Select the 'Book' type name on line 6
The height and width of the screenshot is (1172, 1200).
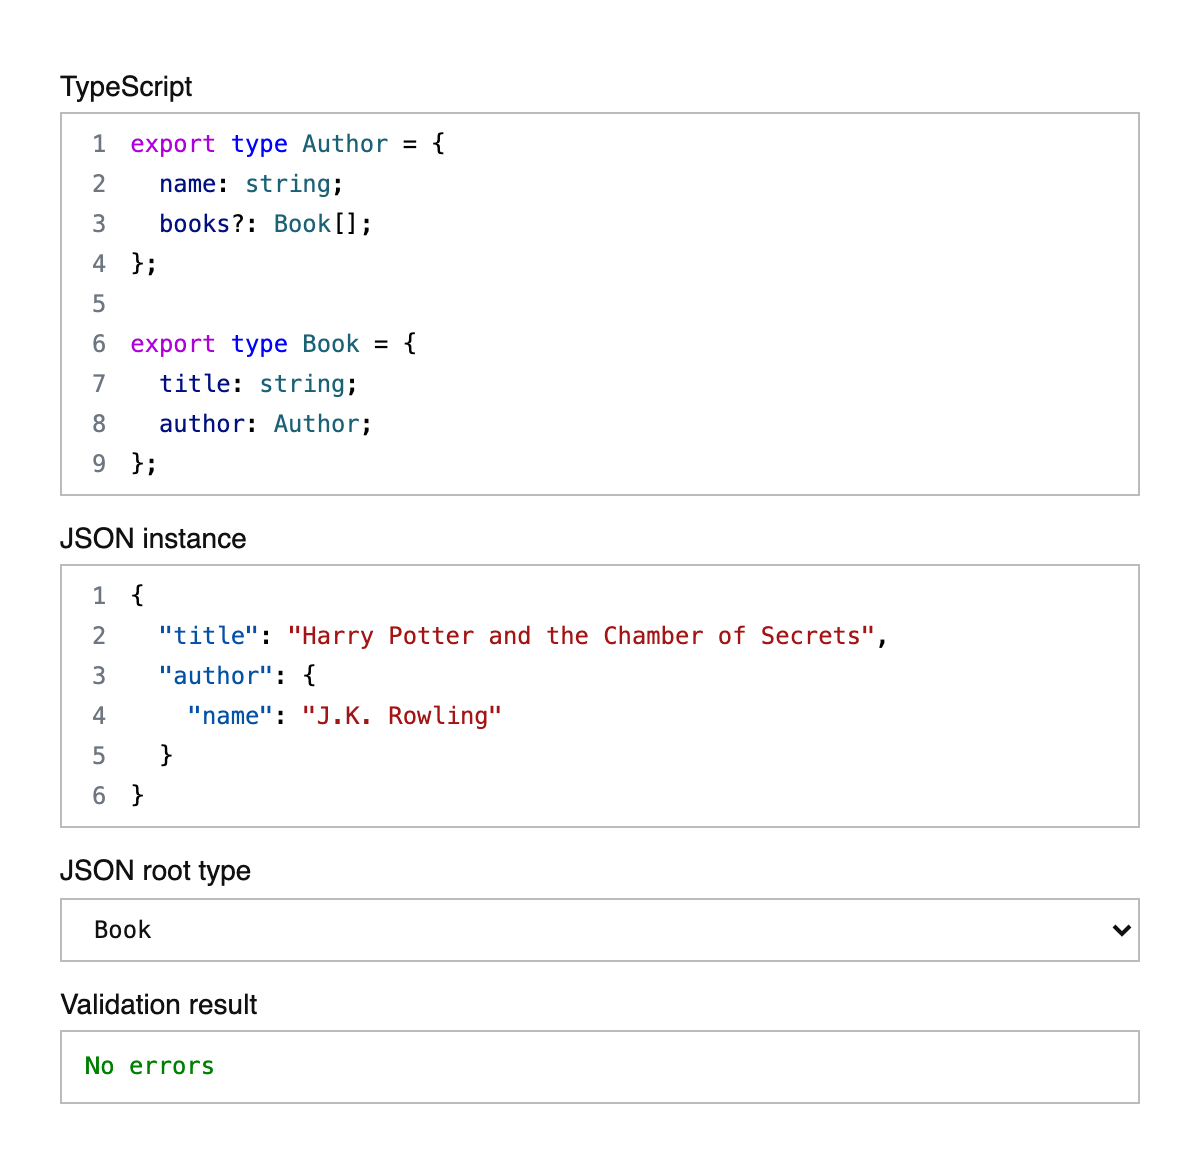pyautogui.click(x=331, y=344)
